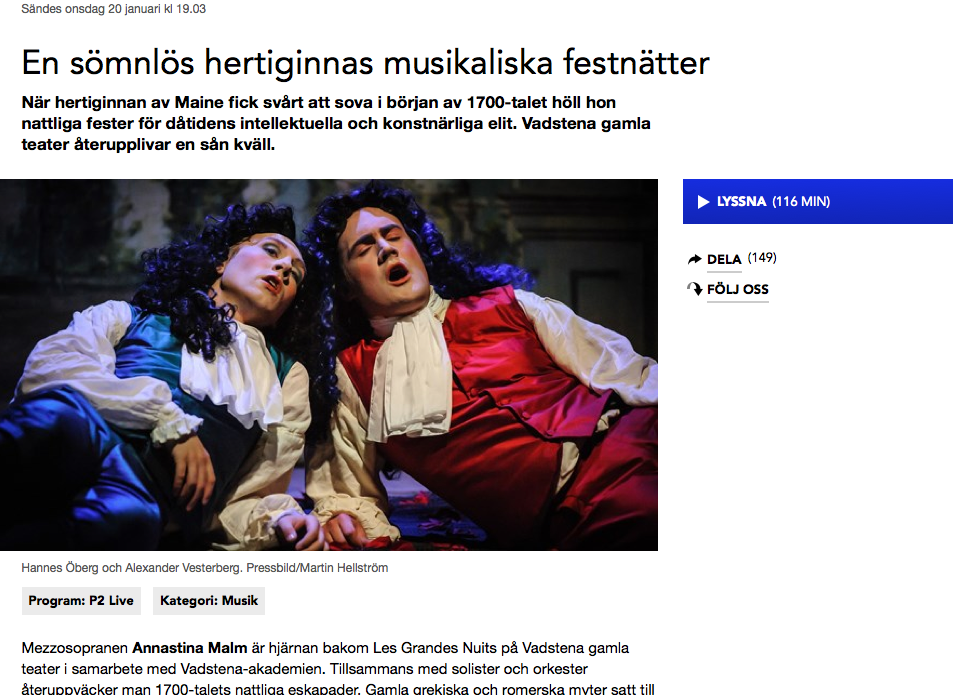Click the Pressbild/Martin Hellström photo credit

[x=317, y=567]
